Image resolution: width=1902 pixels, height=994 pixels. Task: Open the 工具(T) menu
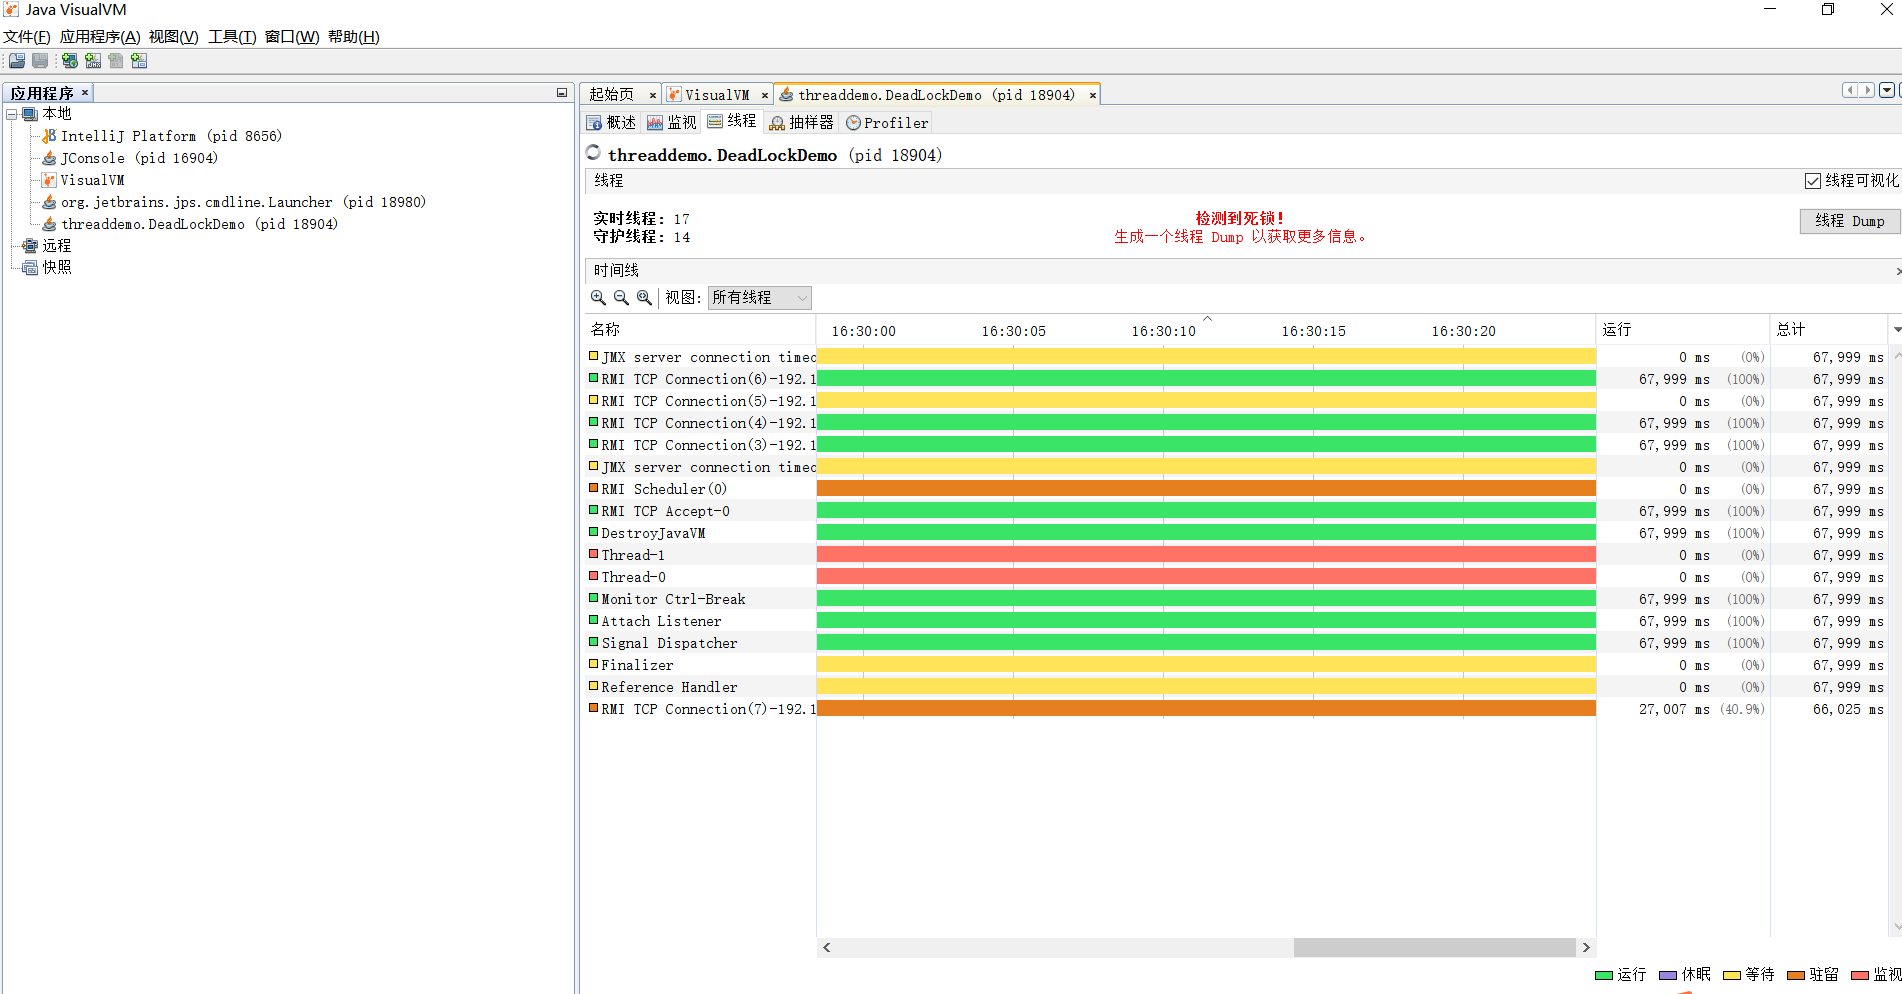[x=232, y=37]
